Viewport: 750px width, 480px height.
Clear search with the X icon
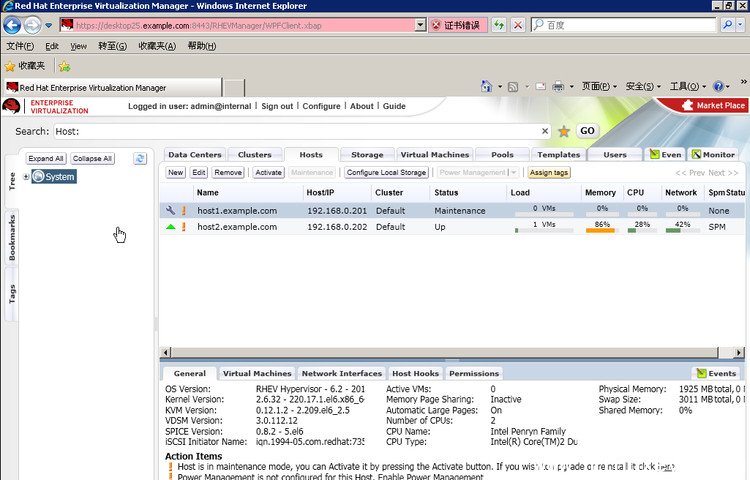tap(545, 131)
